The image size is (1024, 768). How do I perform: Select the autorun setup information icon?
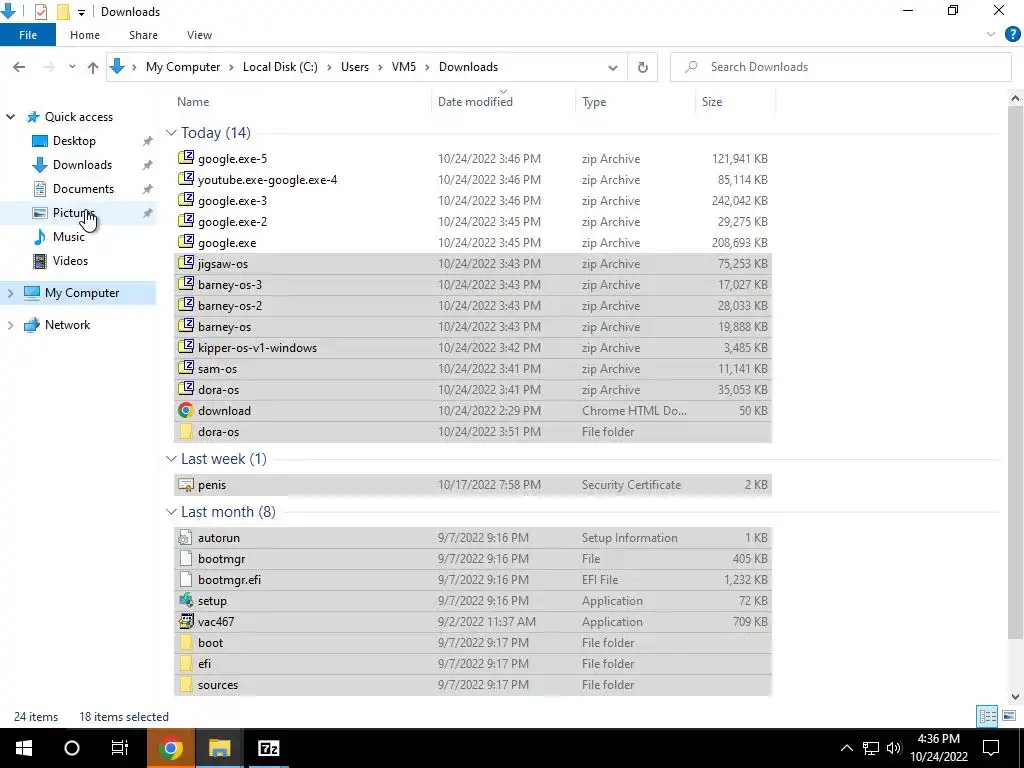point(186,537)
